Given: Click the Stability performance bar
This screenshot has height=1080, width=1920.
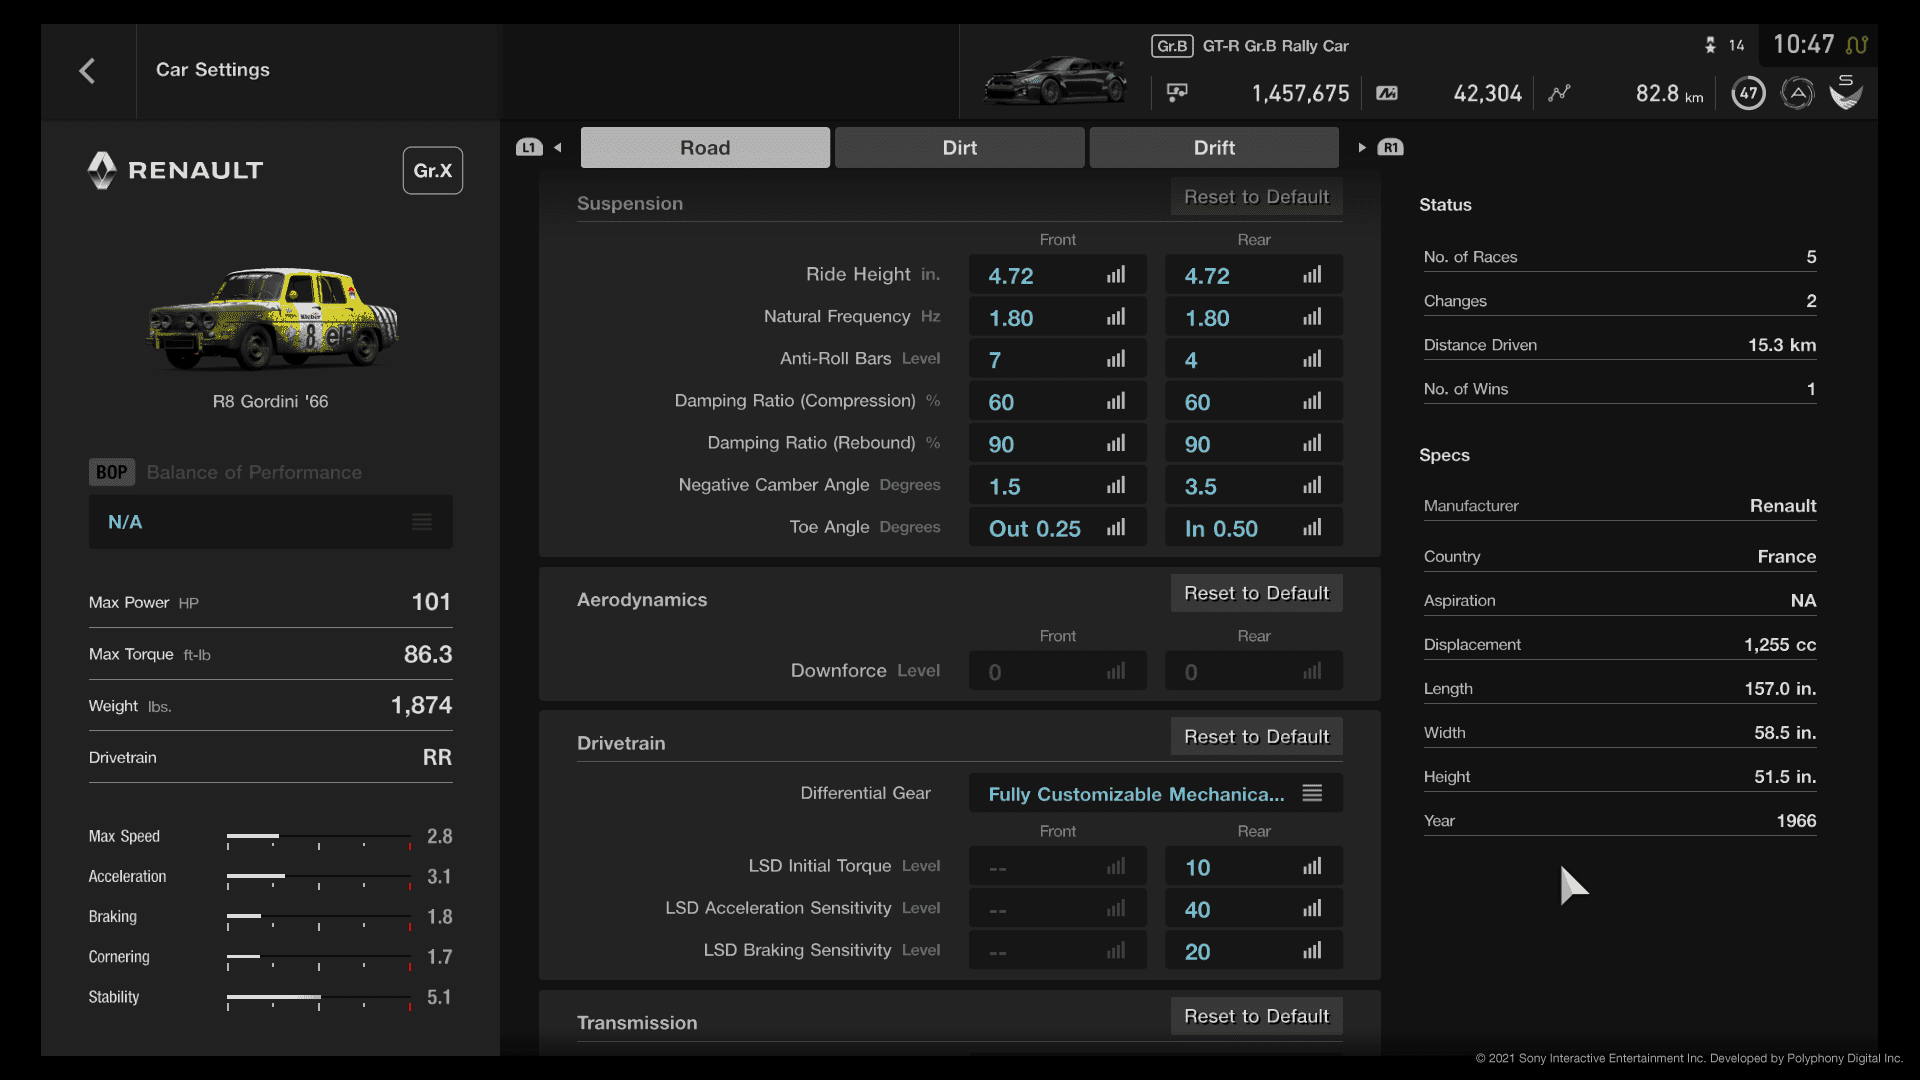Looking at the screenshot, I should click(x=319, y=1000).
